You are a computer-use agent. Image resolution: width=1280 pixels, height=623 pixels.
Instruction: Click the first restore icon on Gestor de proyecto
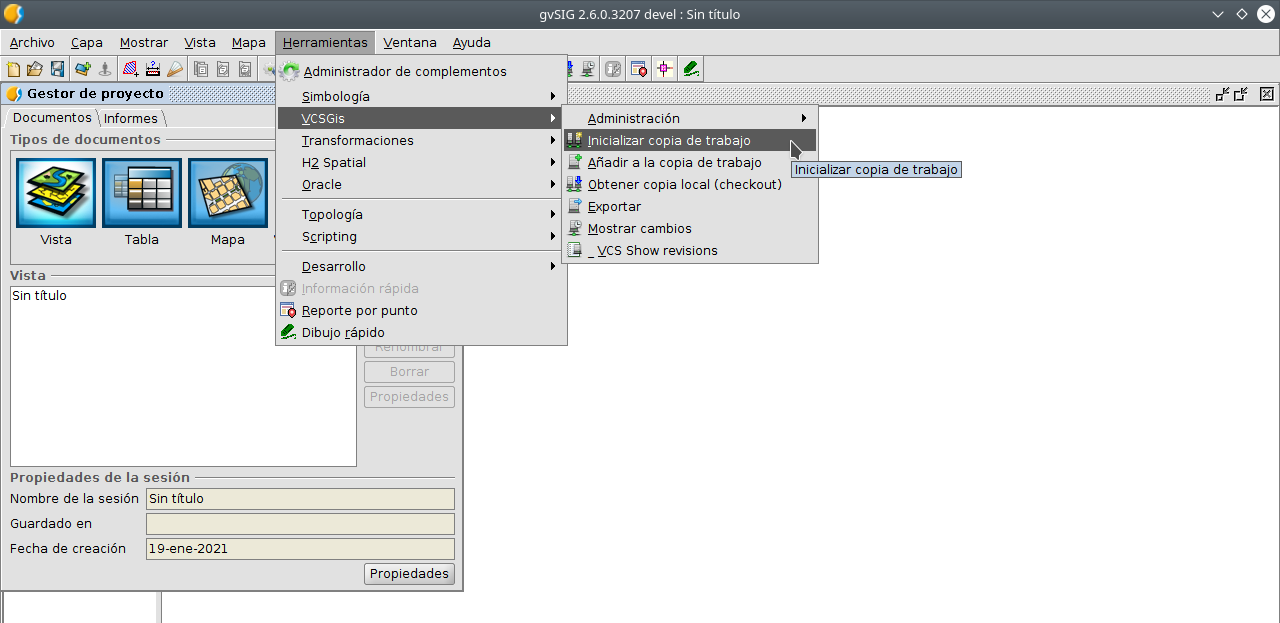(1223, 94)
